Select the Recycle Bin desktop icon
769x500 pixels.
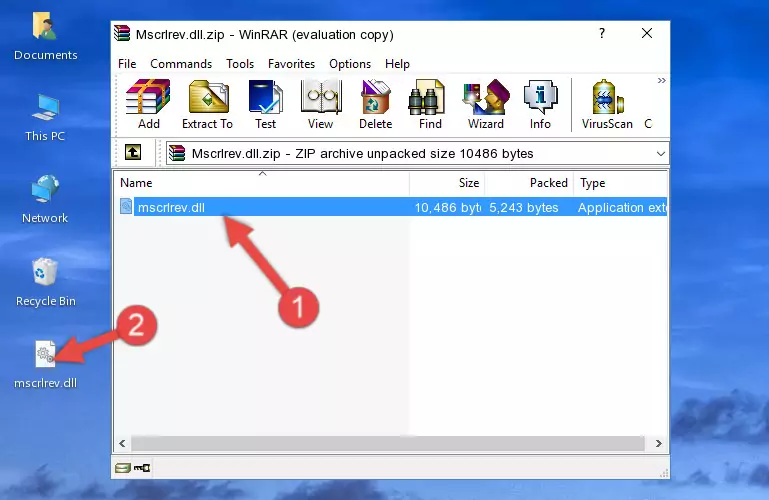pyautogui.click(x=46, y=282)
